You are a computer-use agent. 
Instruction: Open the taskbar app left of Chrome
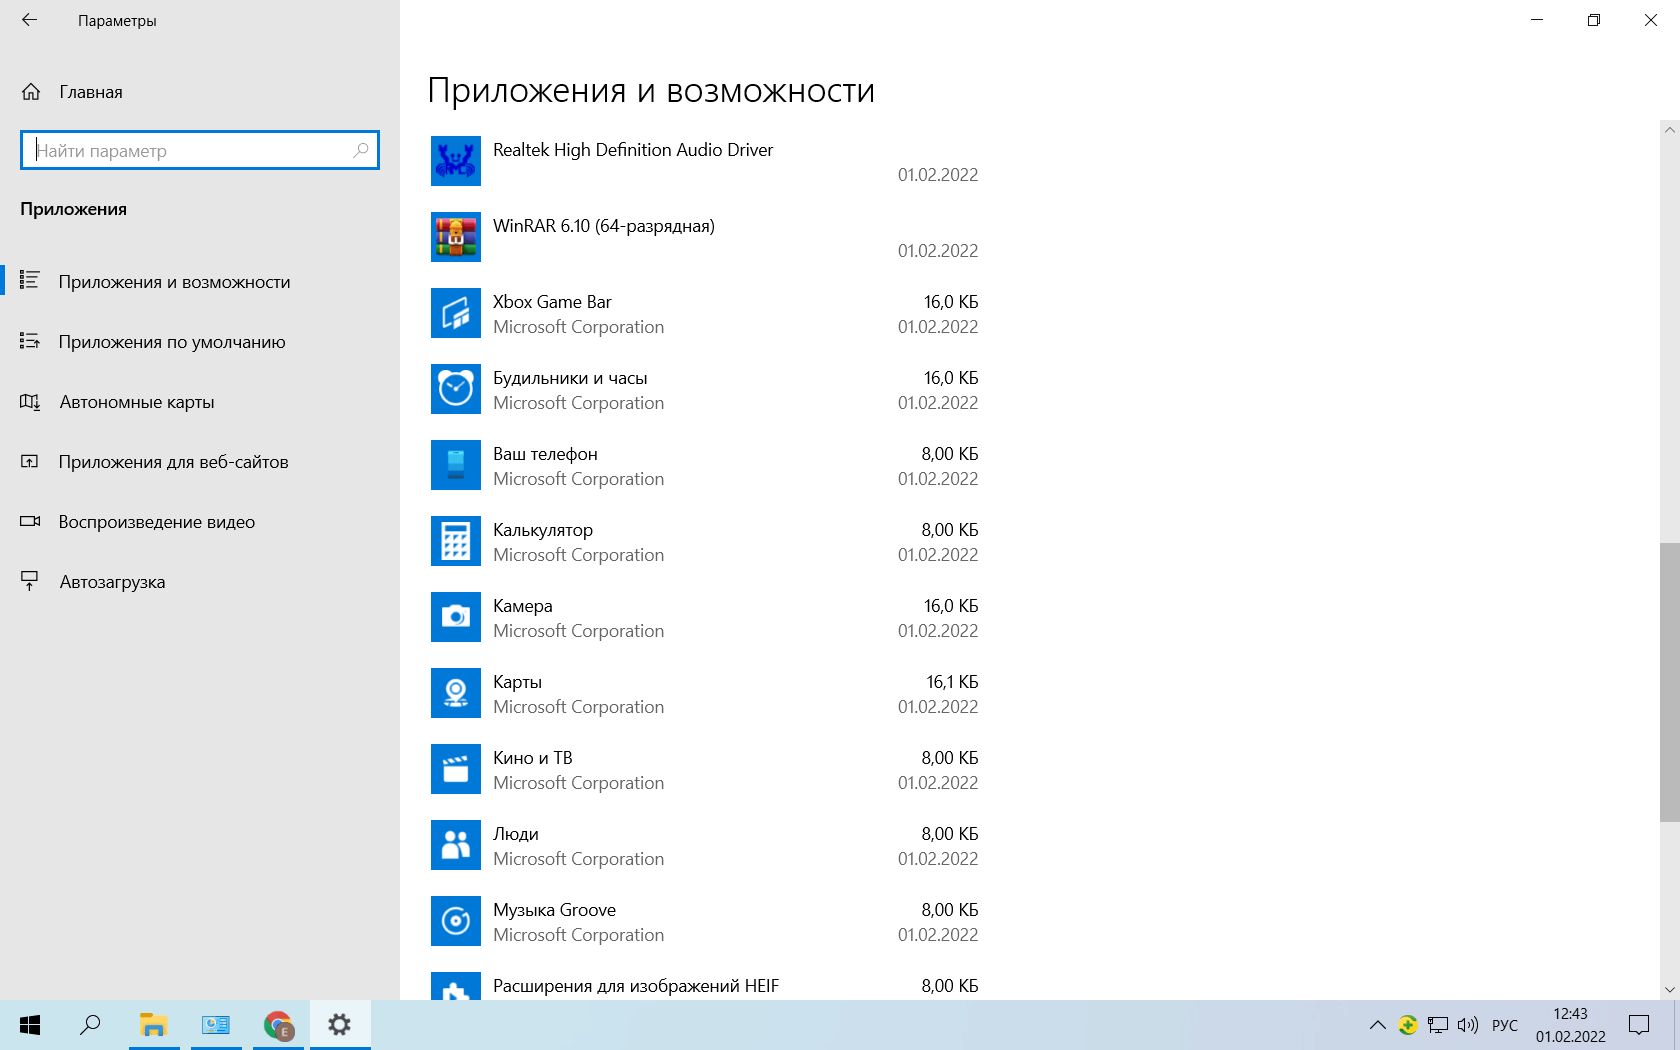(x=216, y=1025)
